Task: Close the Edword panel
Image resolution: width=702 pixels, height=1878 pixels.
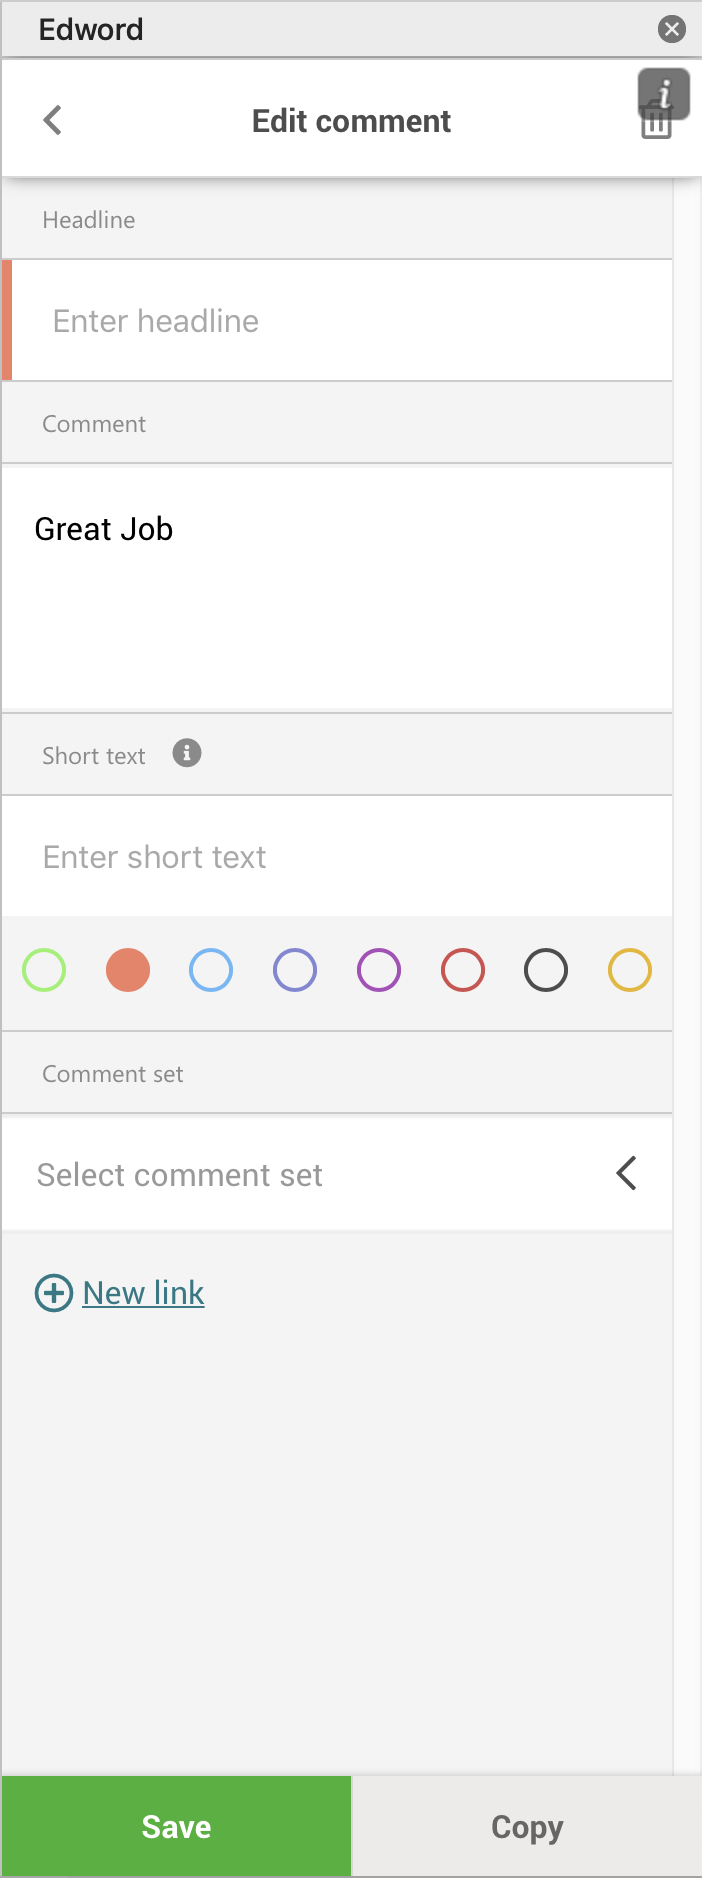Action: point(672,29)
